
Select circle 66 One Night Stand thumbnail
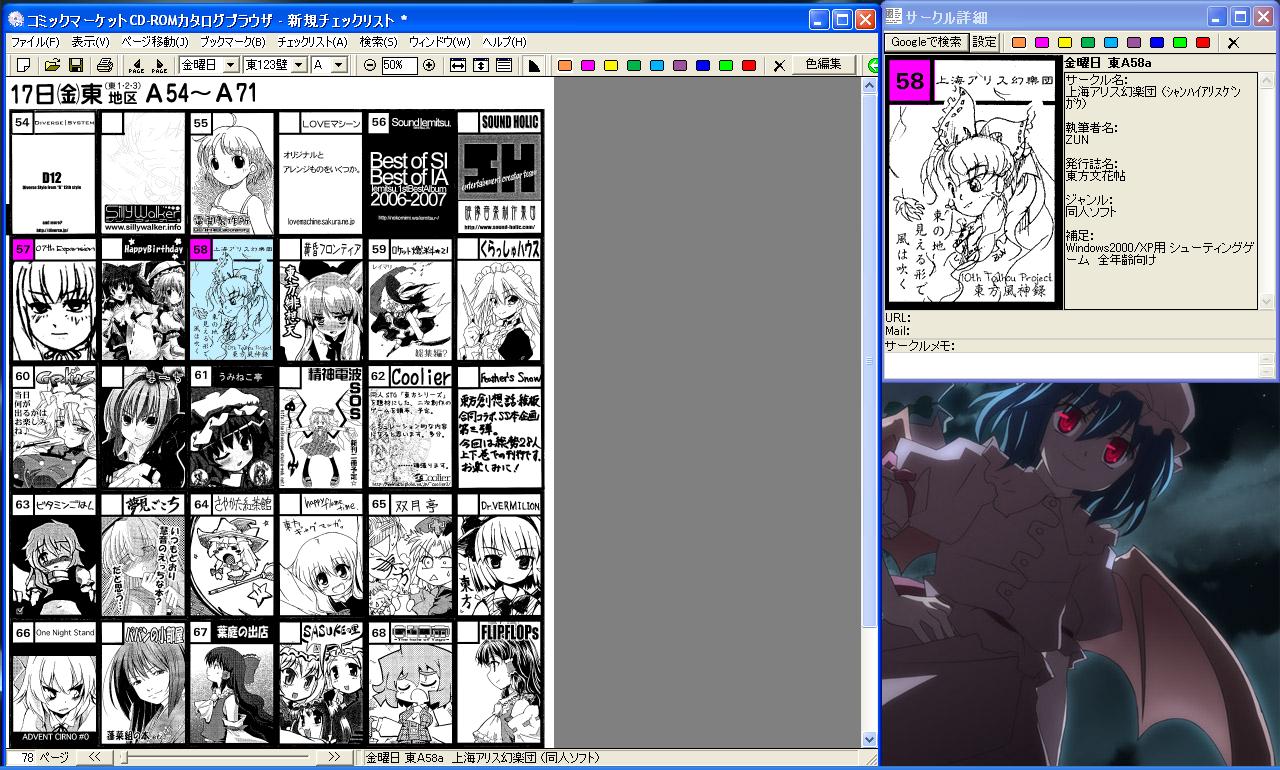pos(54,682)
